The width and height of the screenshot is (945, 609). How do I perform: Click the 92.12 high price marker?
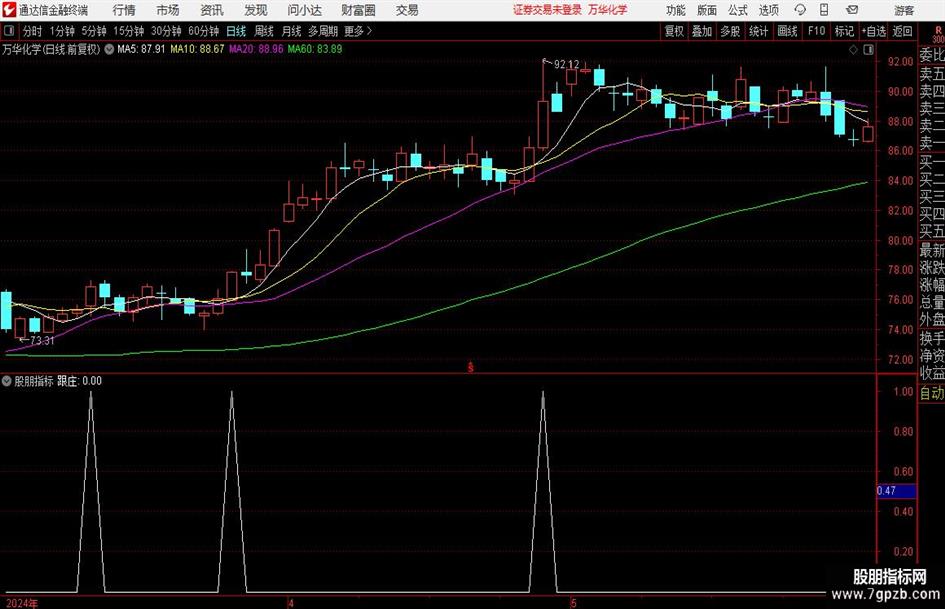pyautogui.click(x=567, y=65)
